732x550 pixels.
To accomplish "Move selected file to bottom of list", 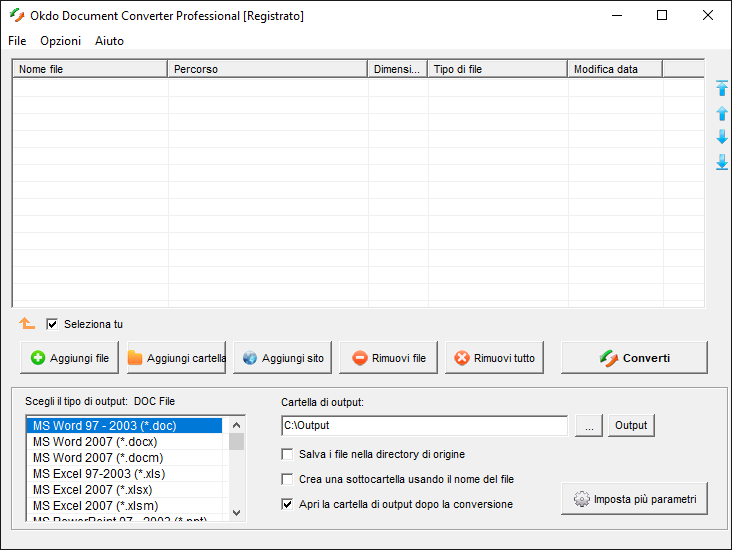I will [x=722, y=162].
